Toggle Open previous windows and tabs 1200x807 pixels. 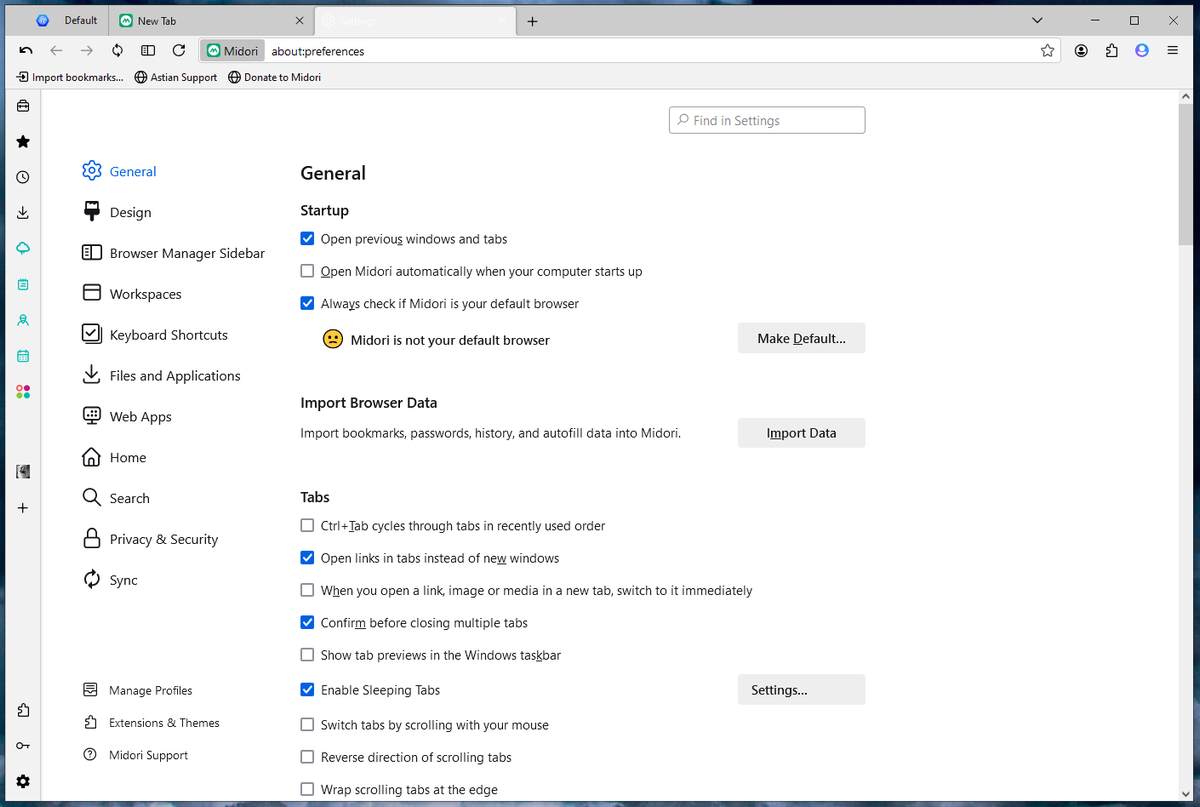(x=307, y=239)
